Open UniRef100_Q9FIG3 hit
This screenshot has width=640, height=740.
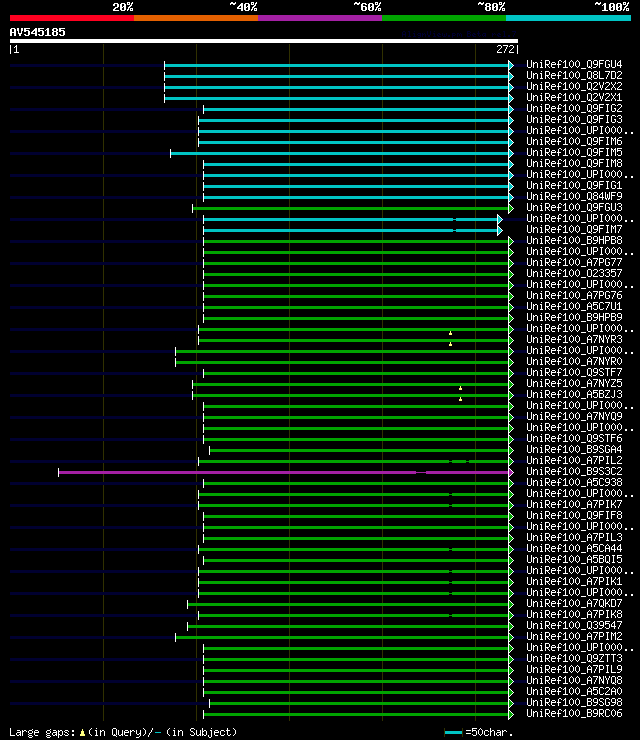pos(574,119)
